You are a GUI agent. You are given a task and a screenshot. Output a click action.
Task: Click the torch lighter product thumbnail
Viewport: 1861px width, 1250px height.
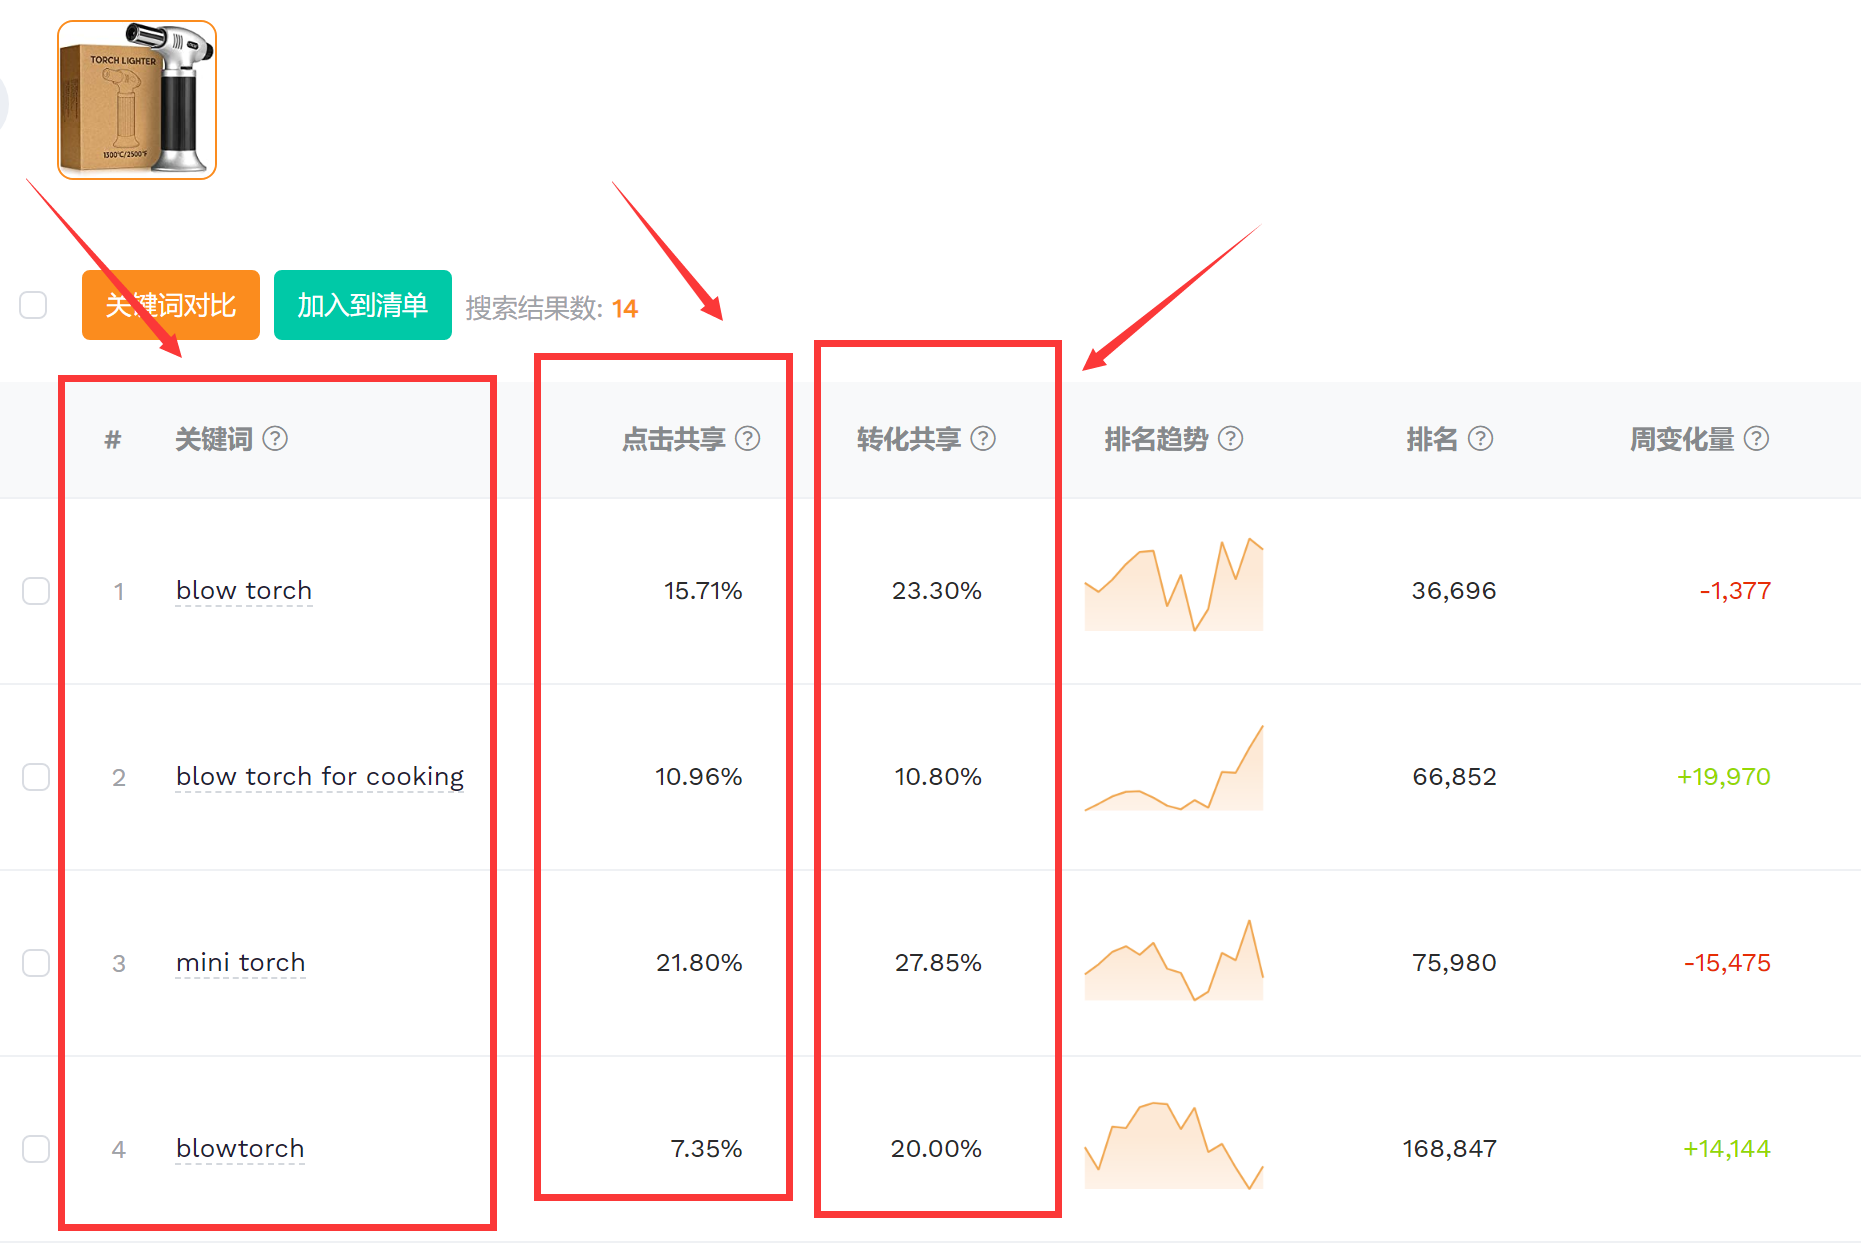pos(137,100)
